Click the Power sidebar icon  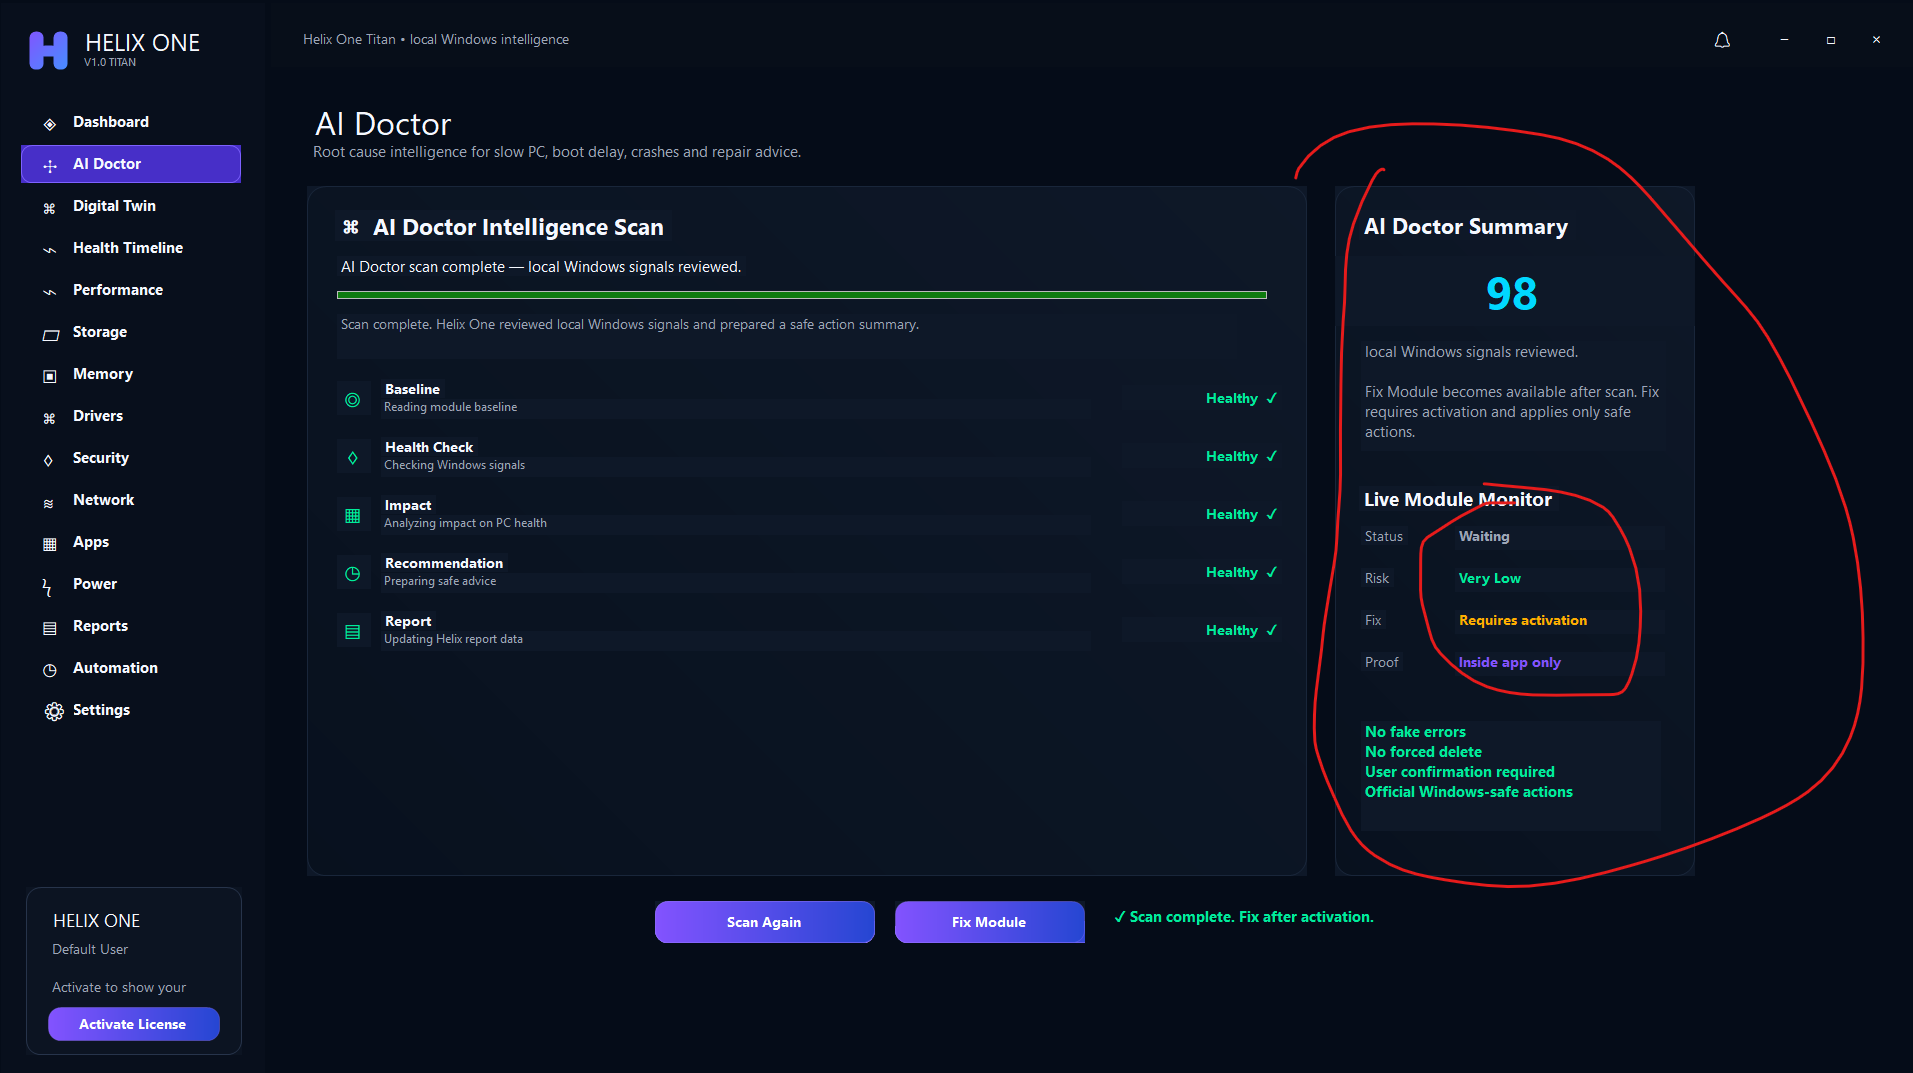click(x=46, y=587)
